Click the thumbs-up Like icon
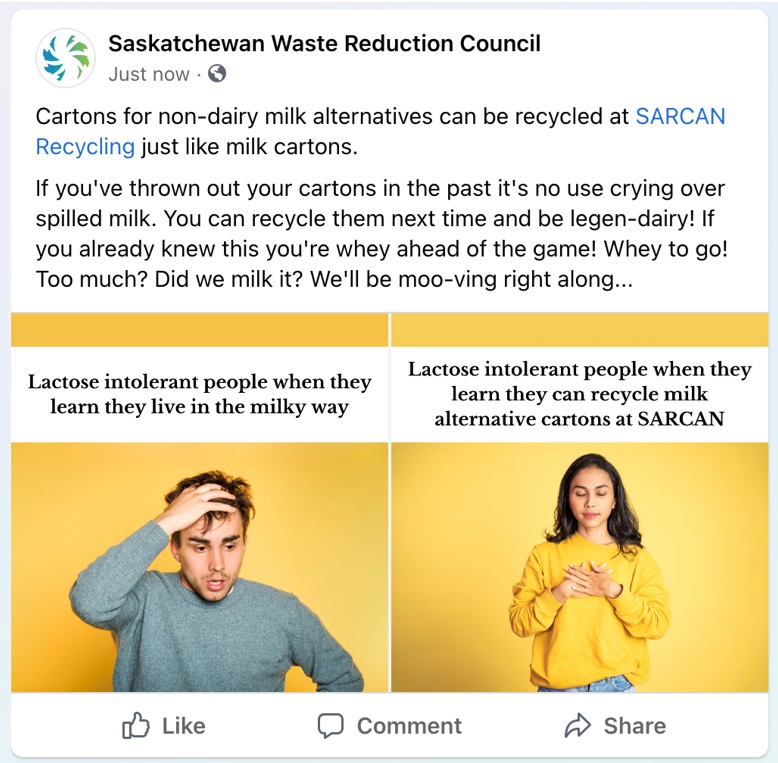This screenshot has height=763, width=778. tap(135, 726)
